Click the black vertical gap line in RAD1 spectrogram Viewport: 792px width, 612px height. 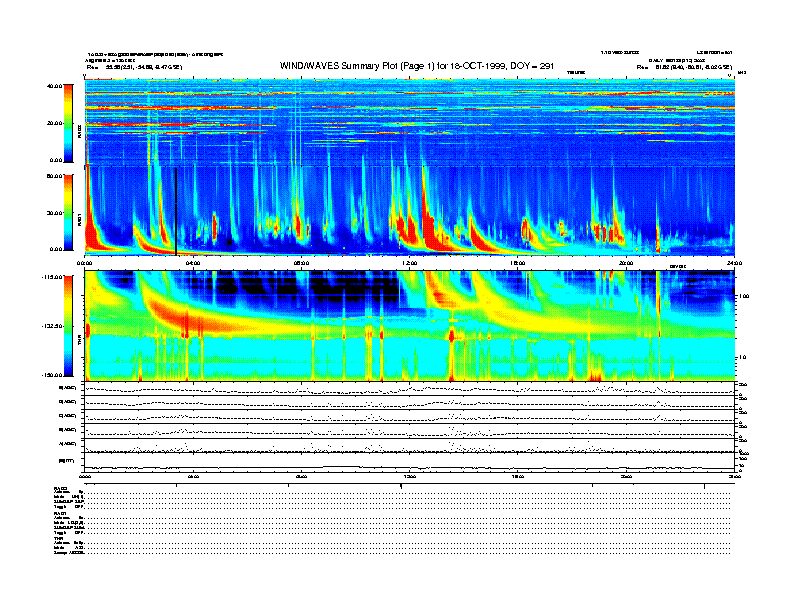coord(176,211)
